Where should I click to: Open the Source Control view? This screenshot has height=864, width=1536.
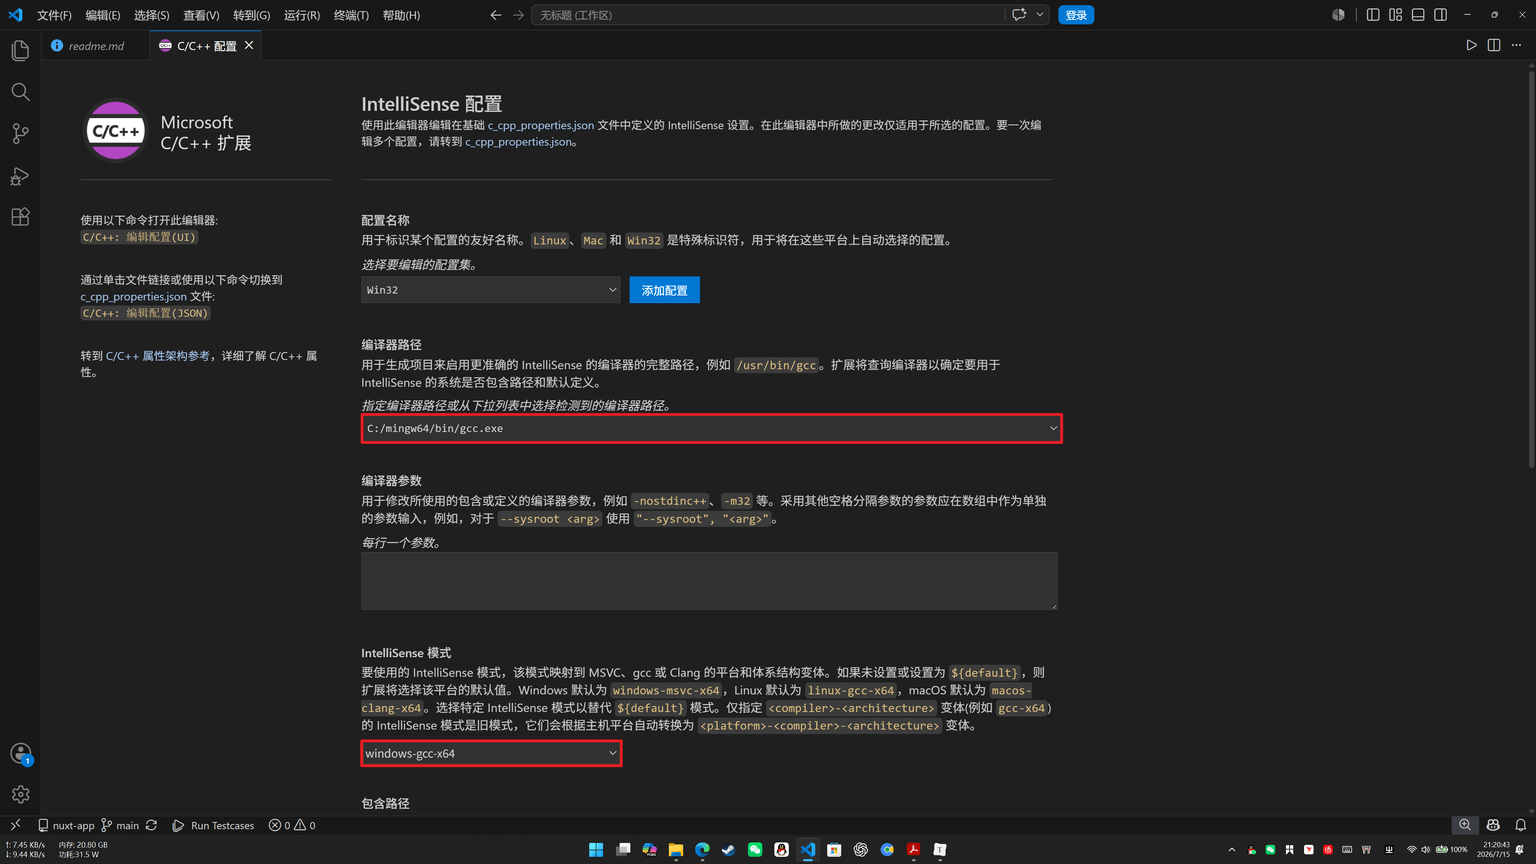click(20, 133)
